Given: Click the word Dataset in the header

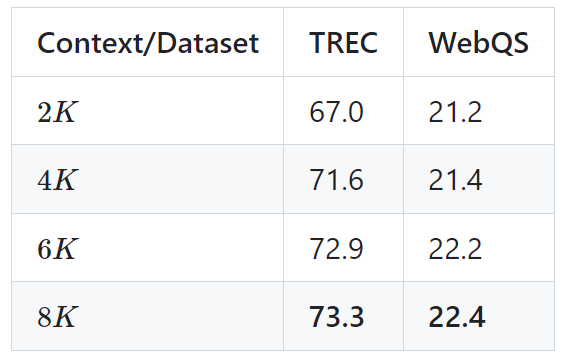Looking at the screenshot, I should point(208,43).
